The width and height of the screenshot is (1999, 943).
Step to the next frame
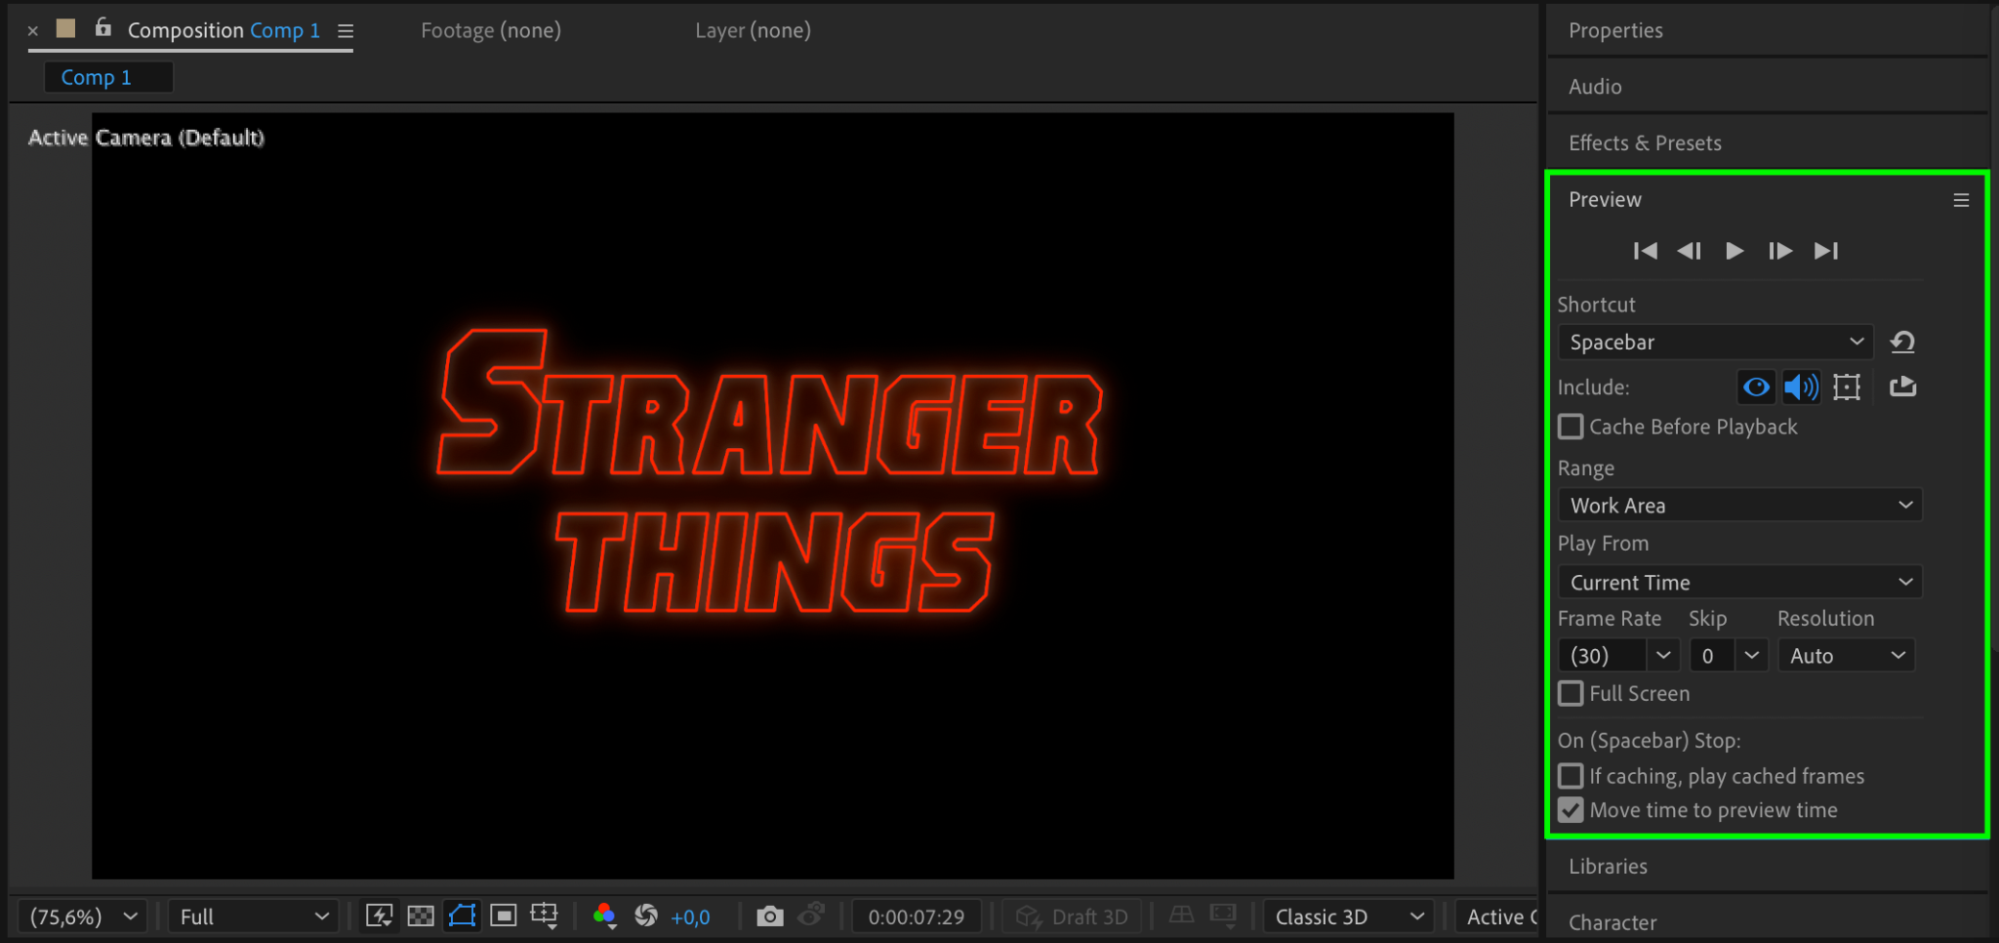click(1780, 251)
